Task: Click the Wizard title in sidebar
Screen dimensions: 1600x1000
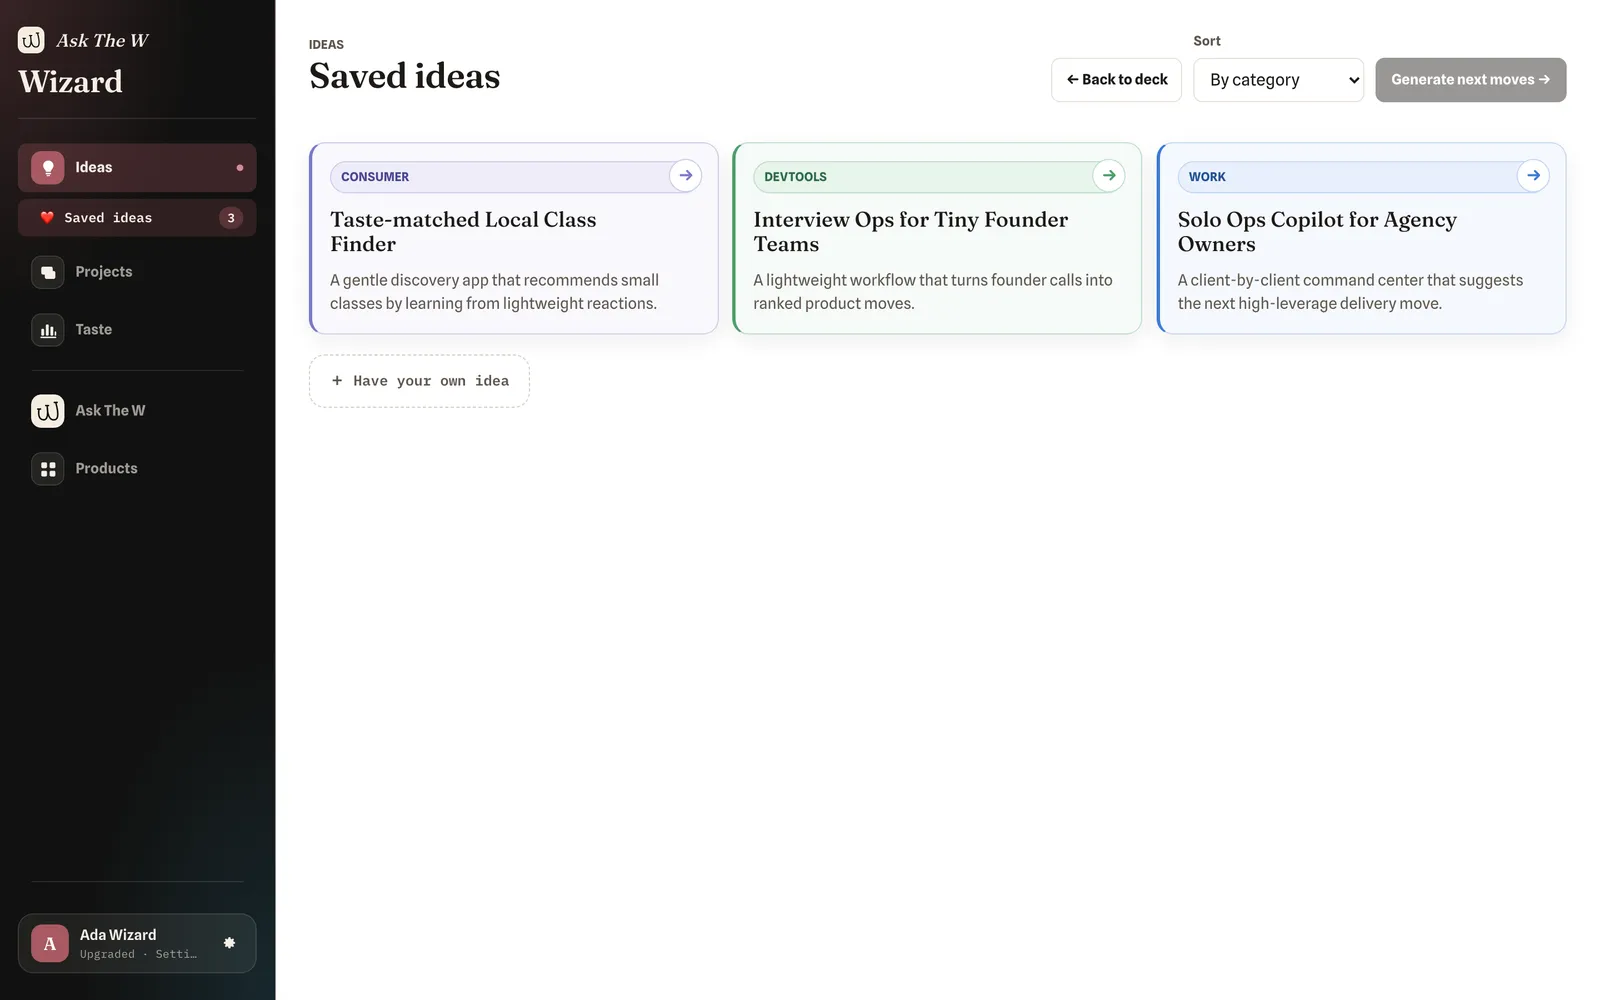Action: pyautogui.click(x=70, y=82)
